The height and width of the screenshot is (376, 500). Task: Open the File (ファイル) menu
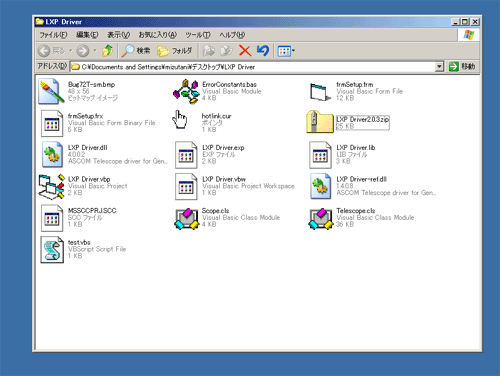[x=53, y=35]
